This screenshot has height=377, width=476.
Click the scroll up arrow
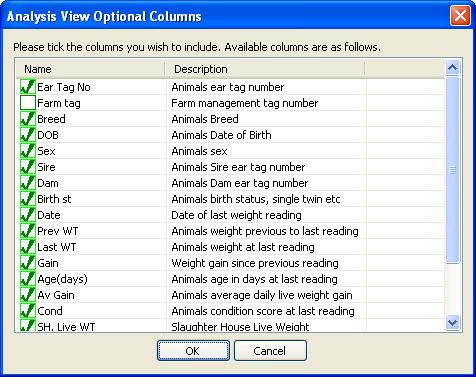pos(453,68)
